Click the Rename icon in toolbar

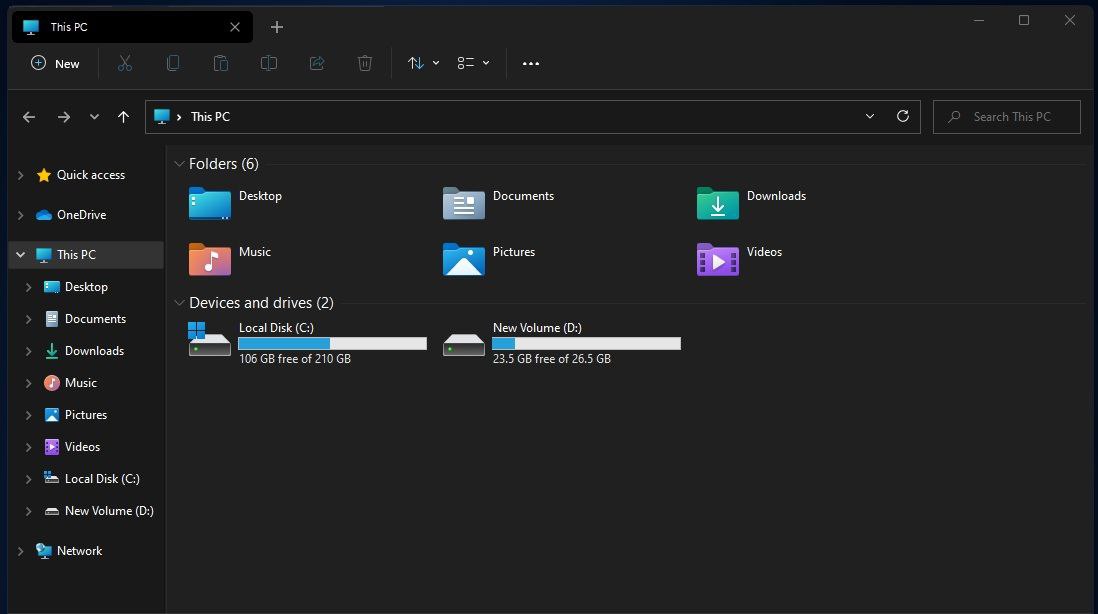pyautogui.click(x=269, y=63)
